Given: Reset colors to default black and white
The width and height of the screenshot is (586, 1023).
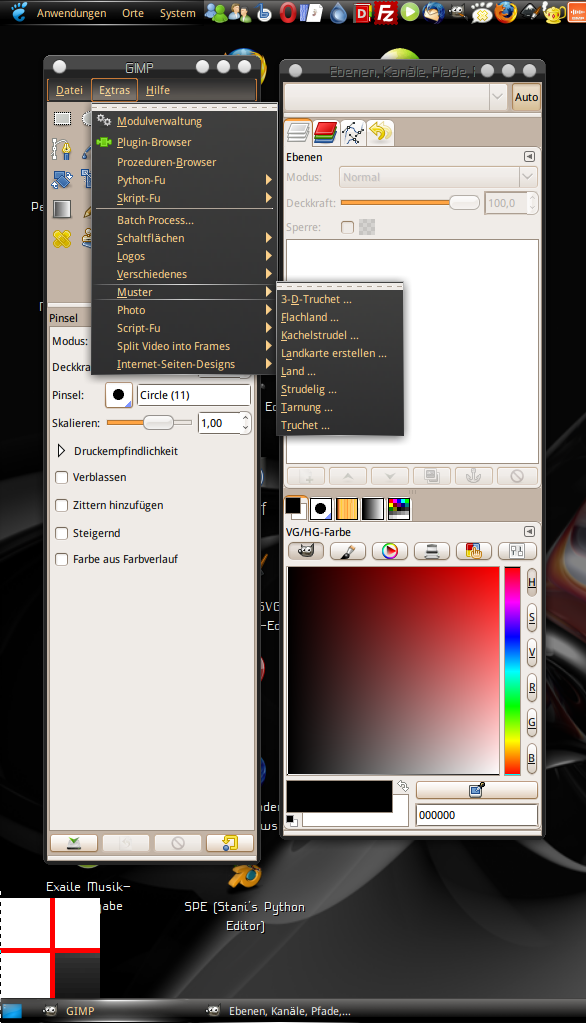Looking at the screenshot, I should [x=292, y=821].
